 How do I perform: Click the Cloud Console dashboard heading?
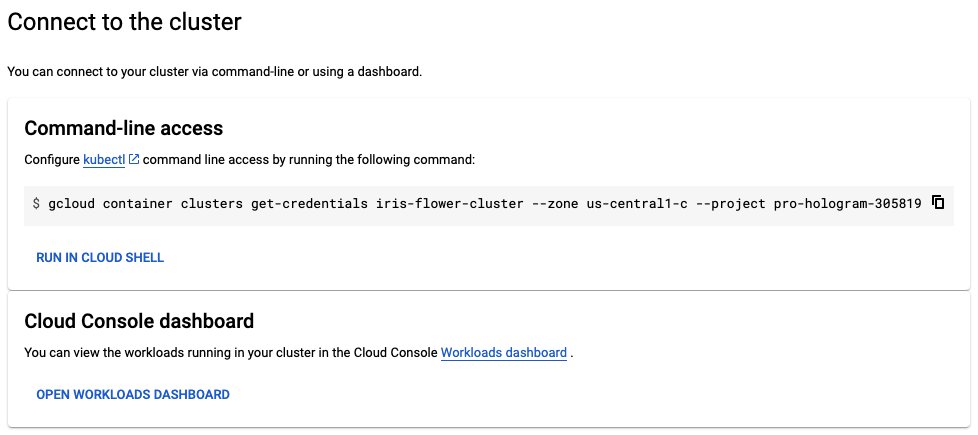[x=139, y=322]
